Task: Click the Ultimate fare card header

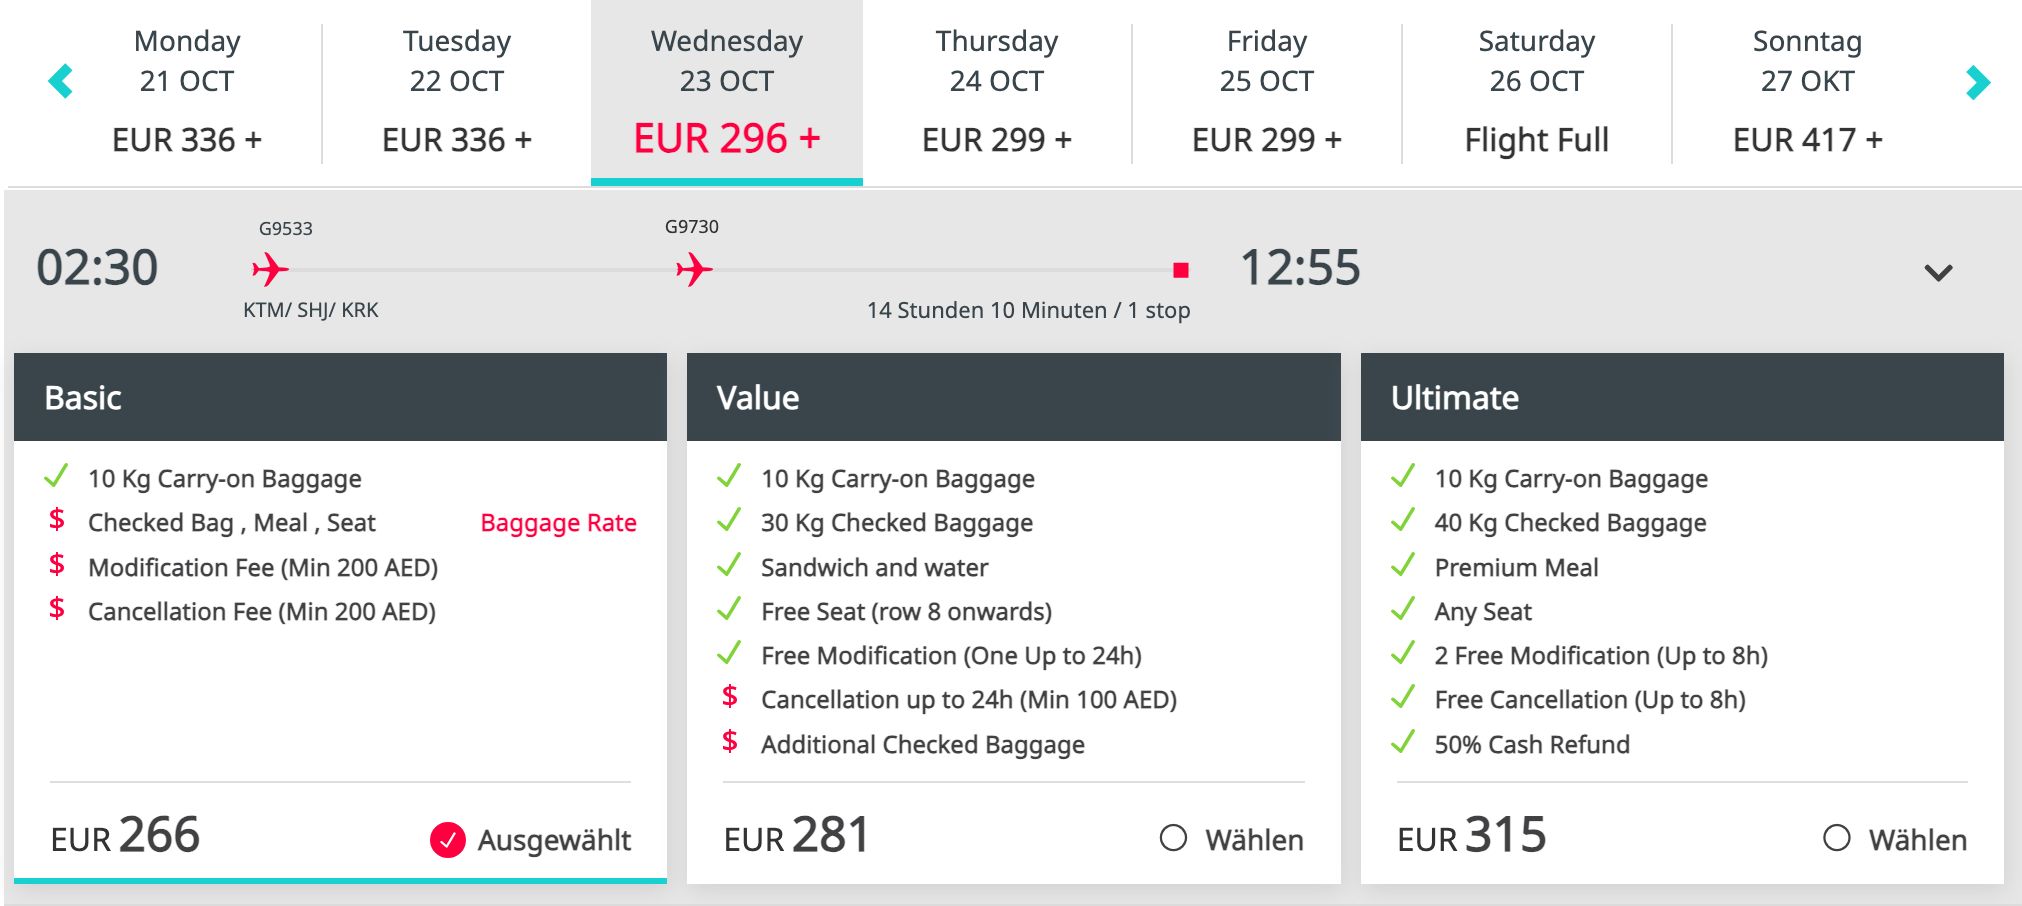Action: pos(1681,398)
